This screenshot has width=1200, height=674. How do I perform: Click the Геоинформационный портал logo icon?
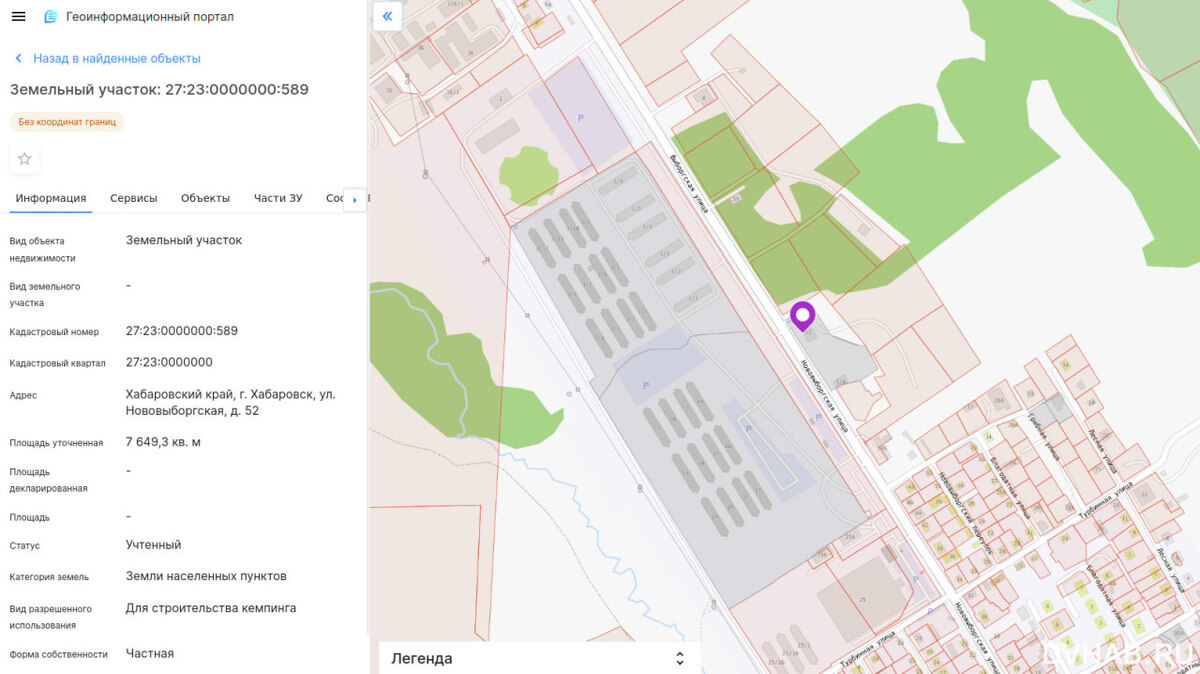51,17
